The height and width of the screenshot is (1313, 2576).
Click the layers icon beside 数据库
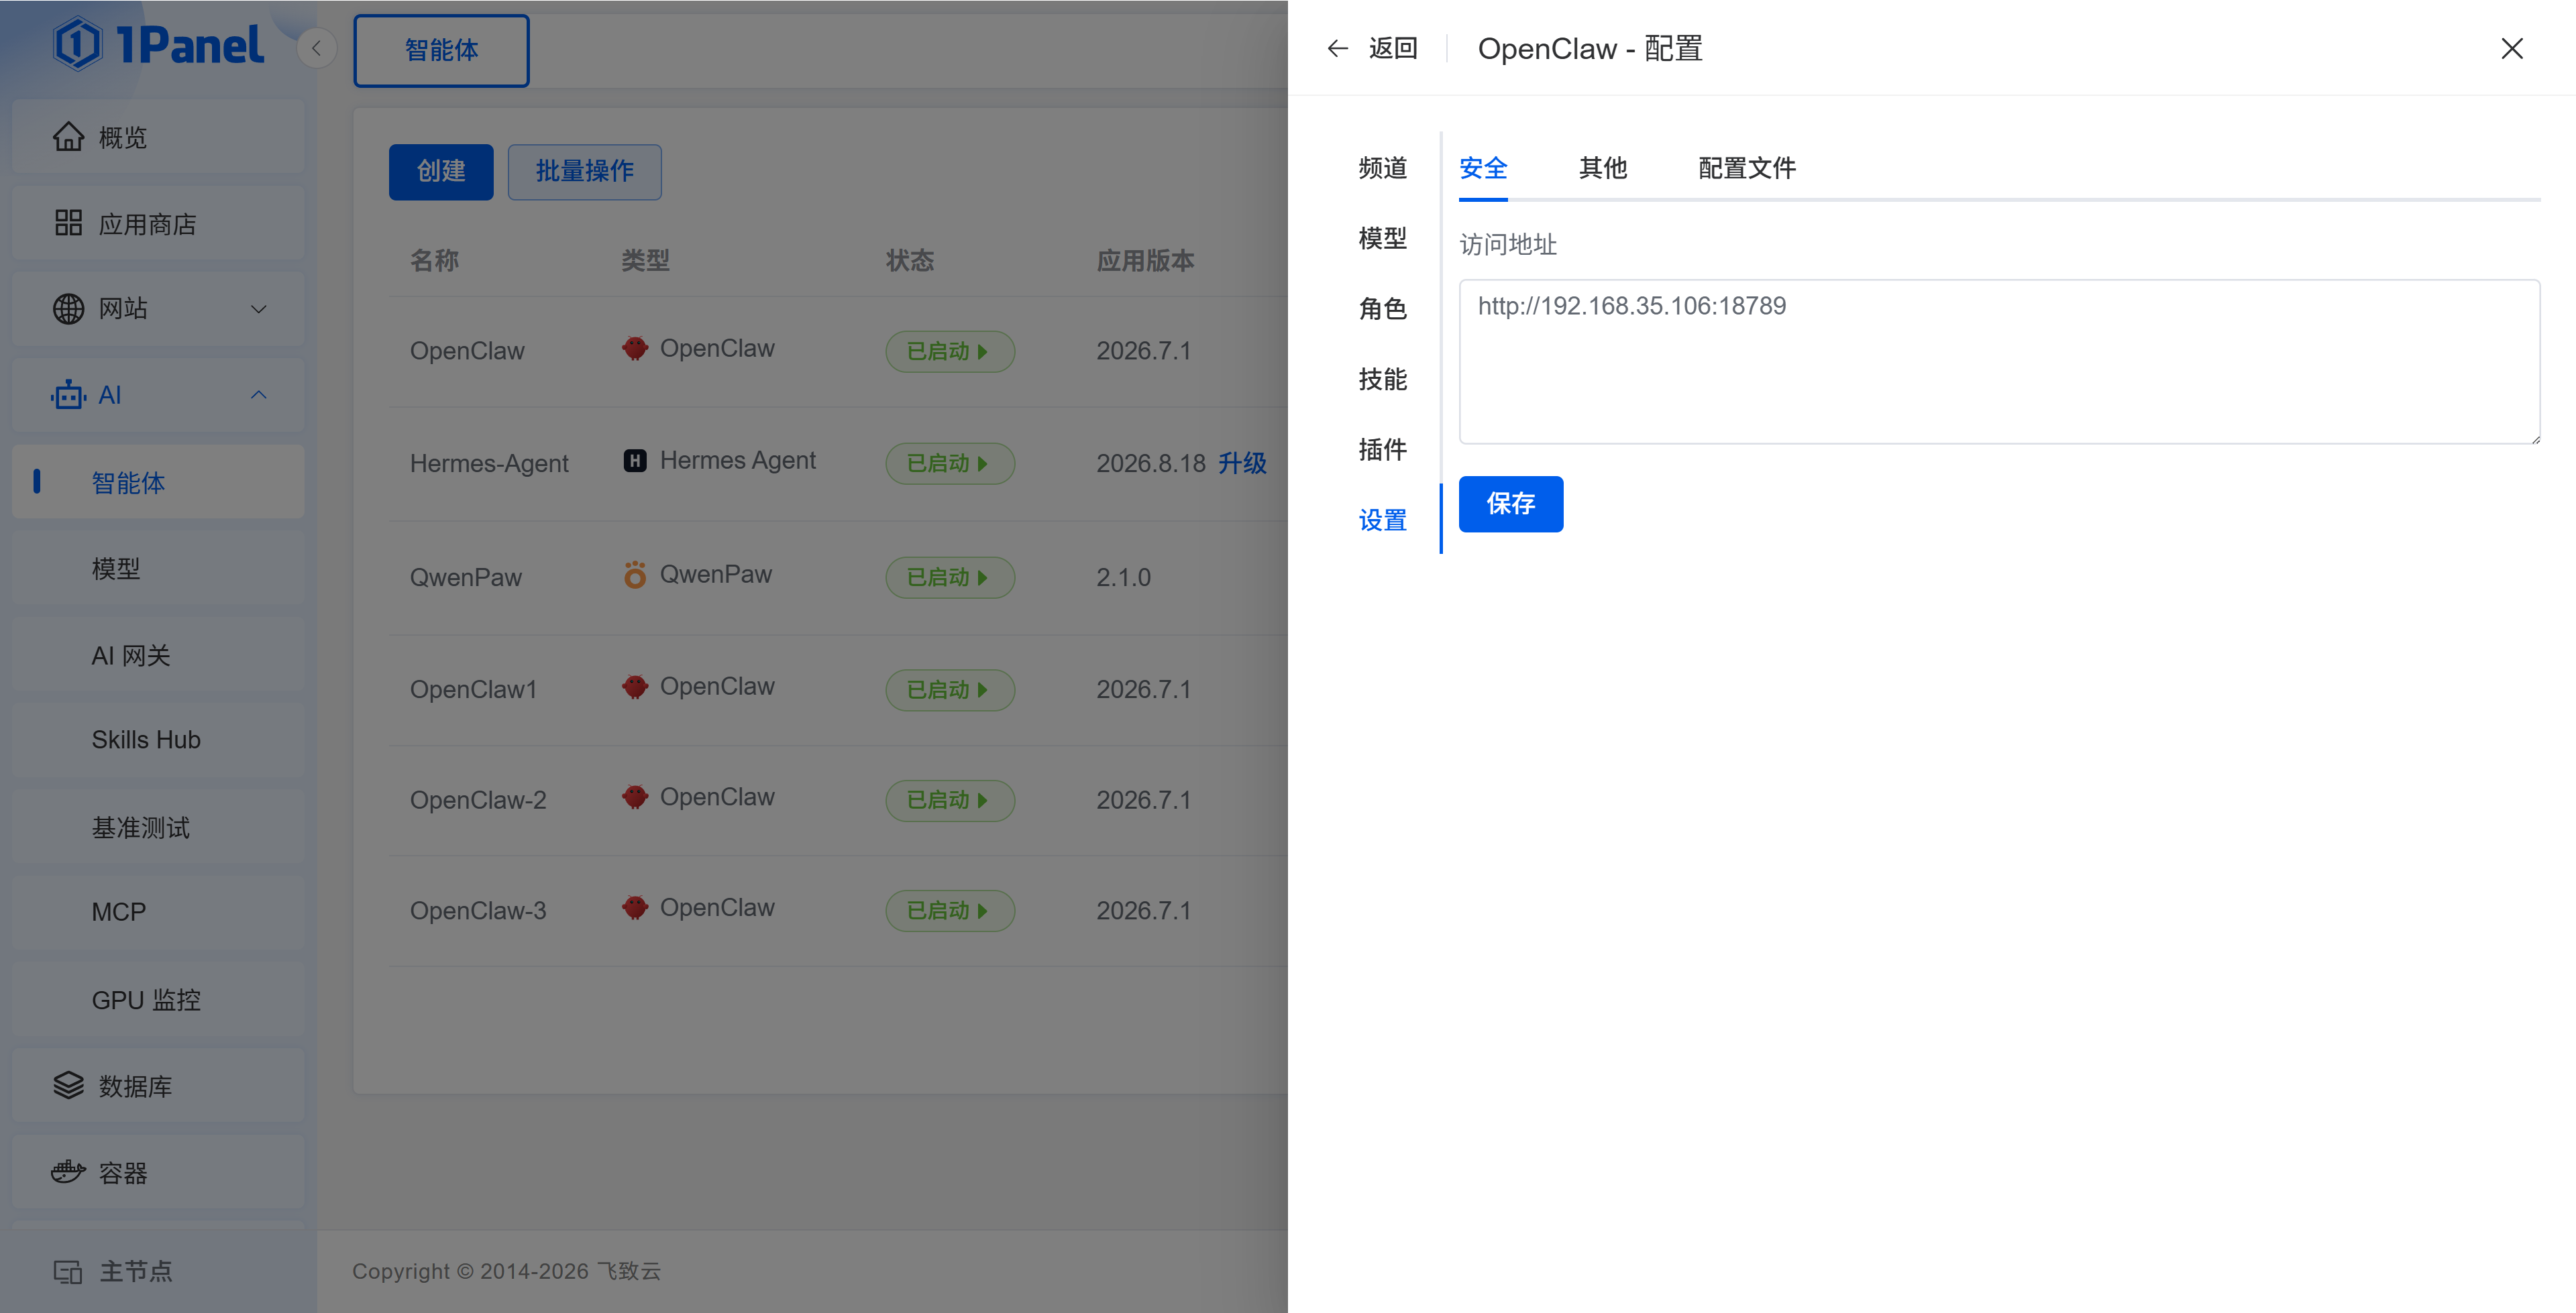68,1086
